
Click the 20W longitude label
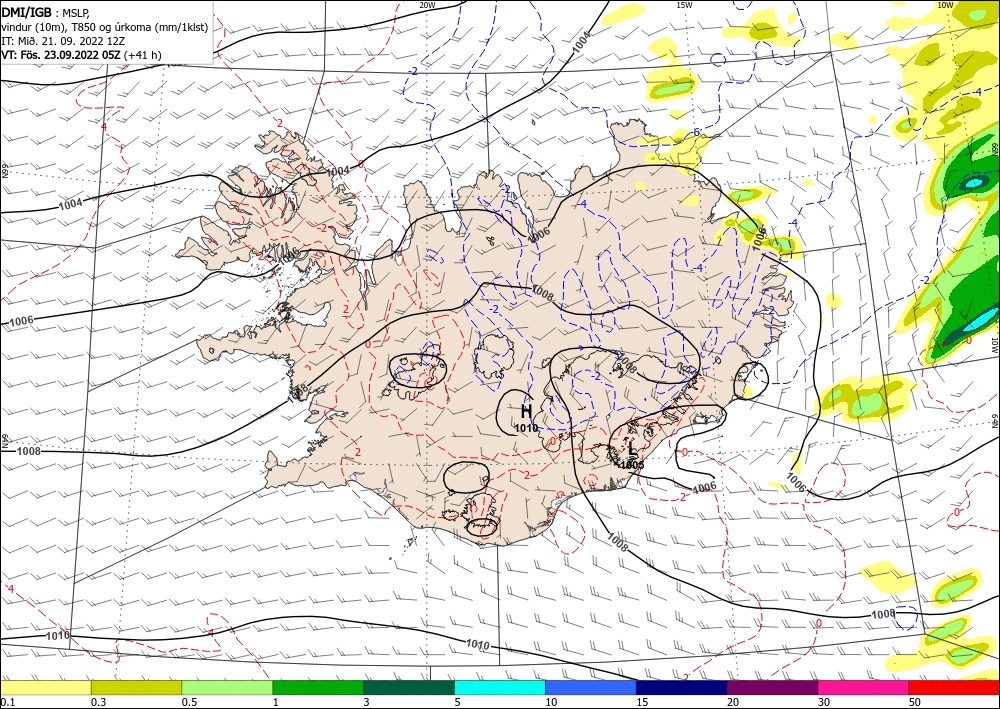point(427,5)
